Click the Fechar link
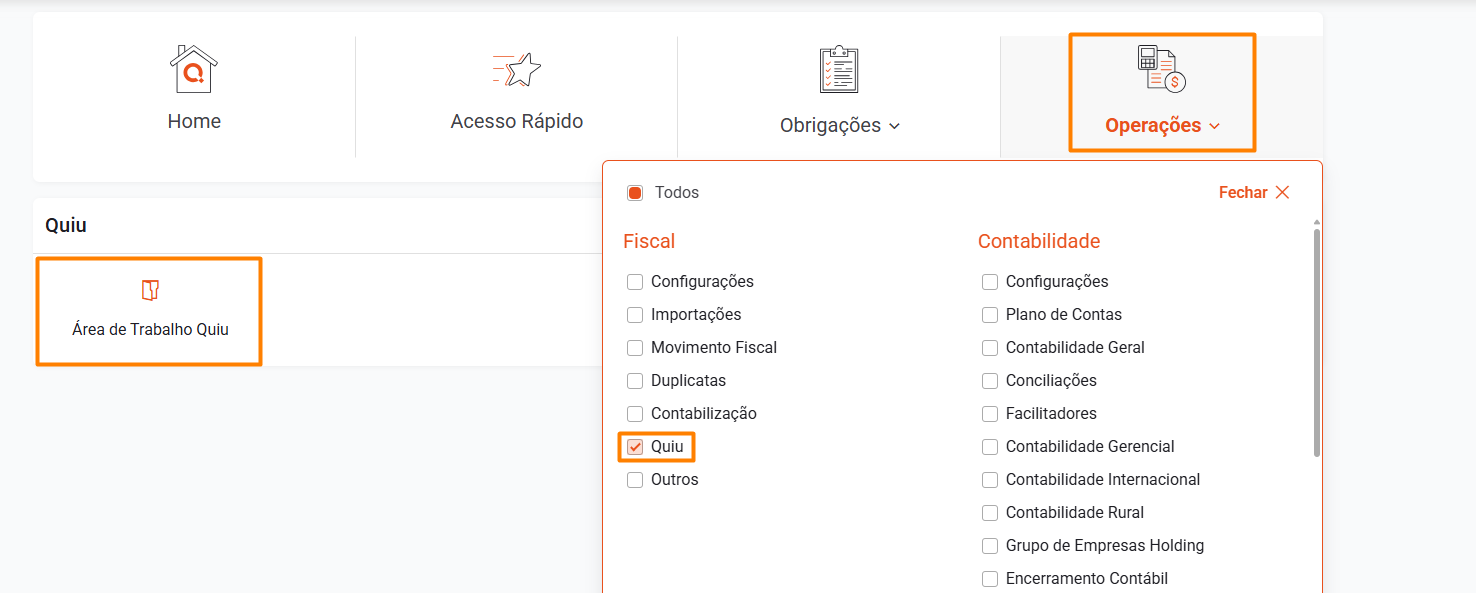 tap(1243, 192)
